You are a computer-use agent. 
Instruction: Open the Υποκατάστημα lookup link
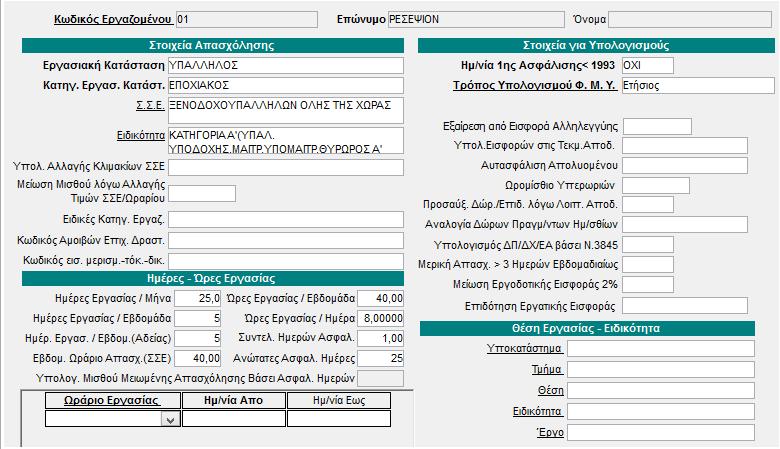pos(524,349)
